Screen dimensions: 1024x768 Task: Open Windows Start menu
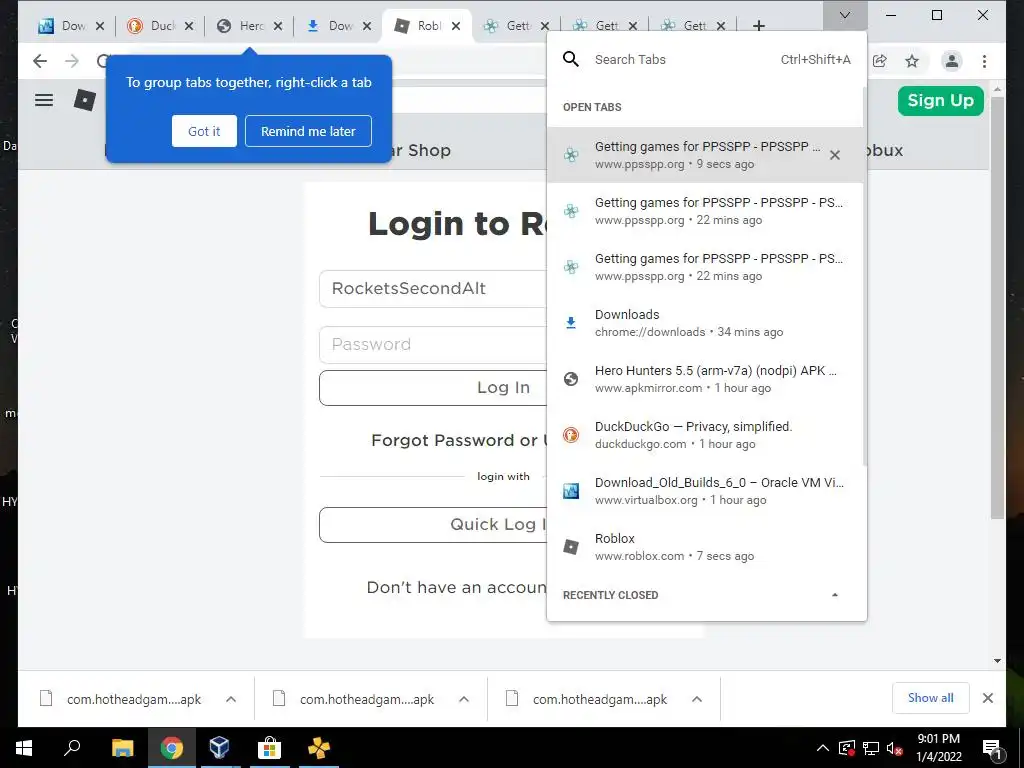coord(24,748)
